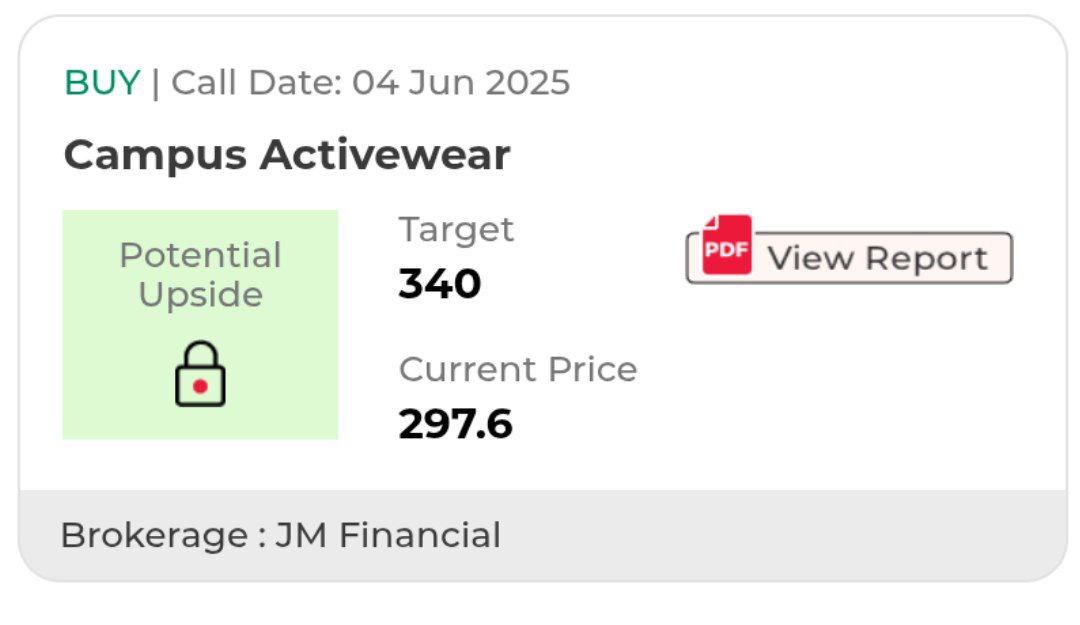Image resolution: width=1080 pixels, height=625 pixels.
Task: Click the View Report text
Action: point(877,258)
